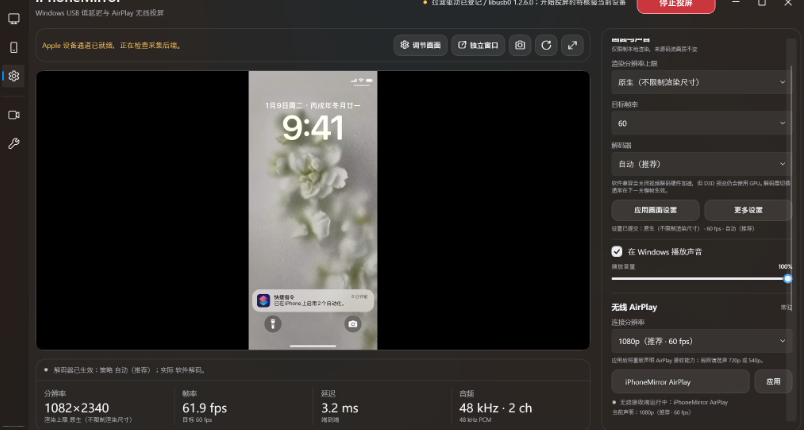Open the decoder 自动（推荐）dropdown
Viewport: 804px width, 430px height.
701,164
